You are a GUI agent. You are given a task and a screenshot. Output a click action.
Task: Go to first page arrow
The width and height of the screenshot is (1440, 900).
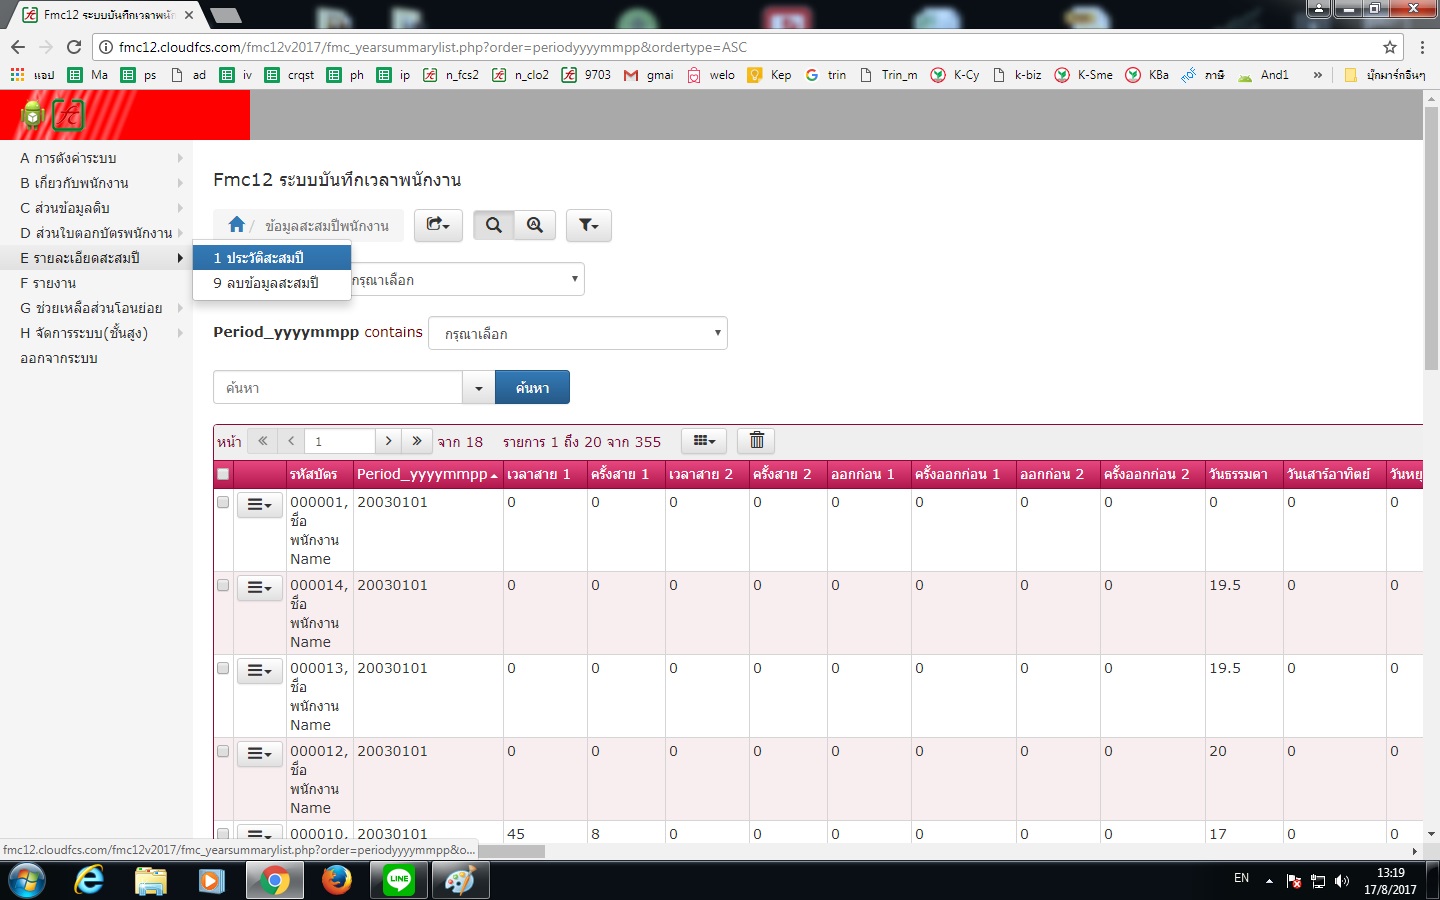262,440
